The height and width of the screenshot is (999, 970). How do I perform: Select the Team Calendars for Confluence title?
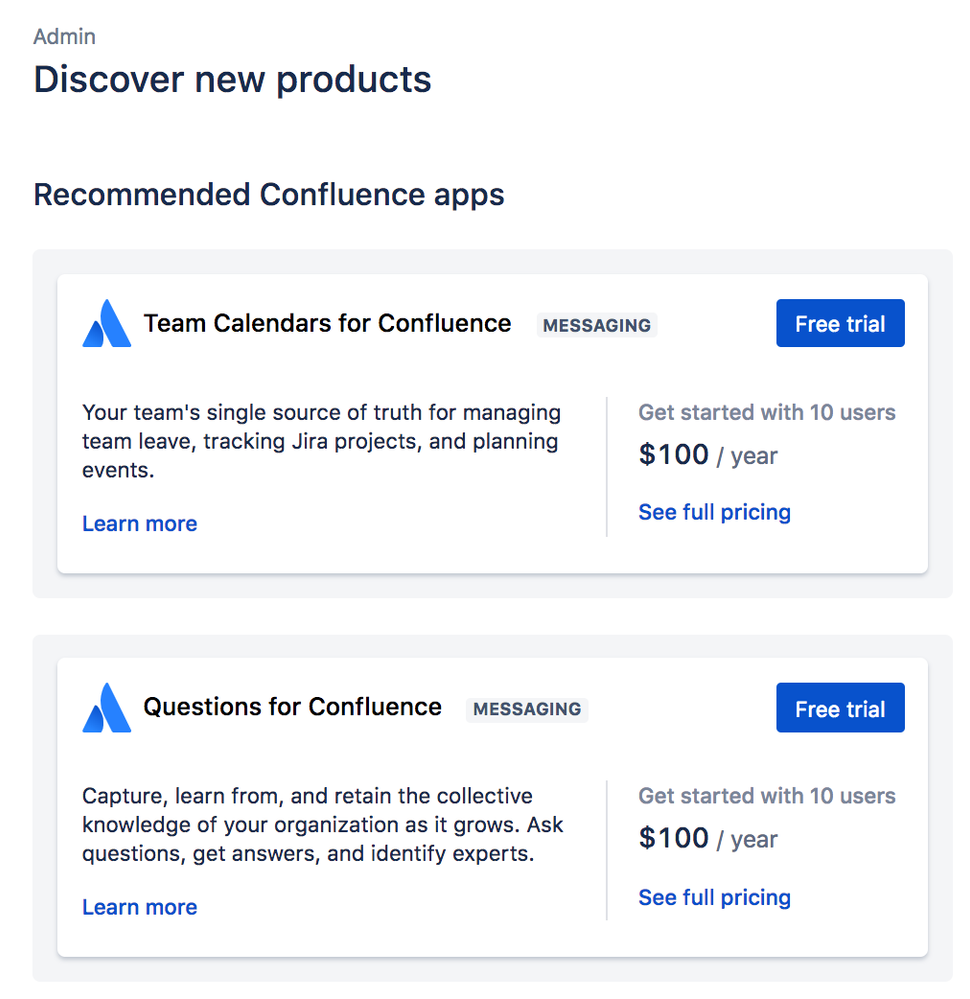tap(328, 323)
